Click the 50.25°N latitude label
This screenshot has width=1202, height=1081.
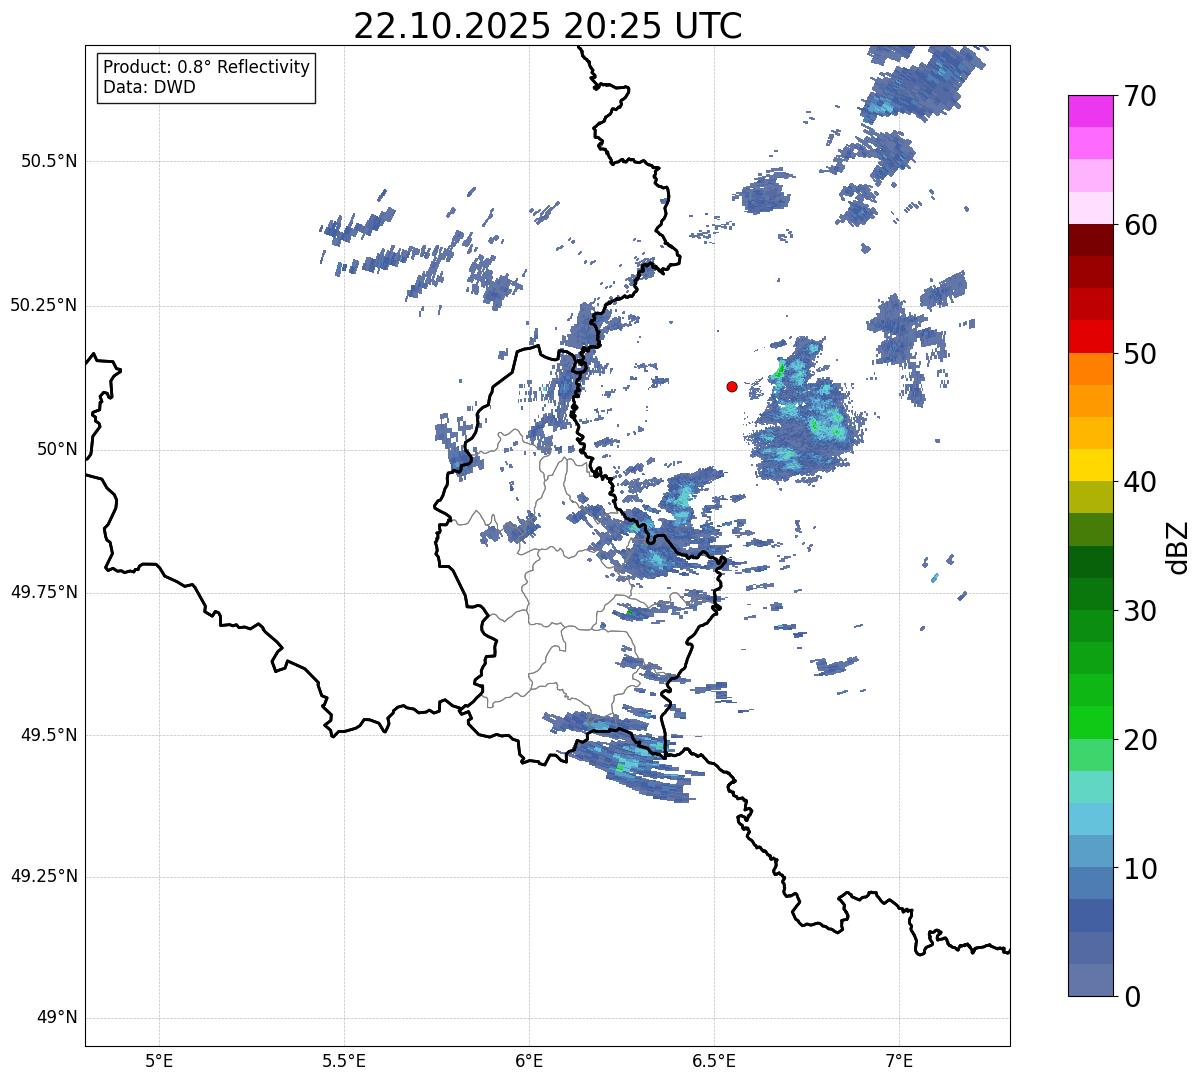coord(43,305)
